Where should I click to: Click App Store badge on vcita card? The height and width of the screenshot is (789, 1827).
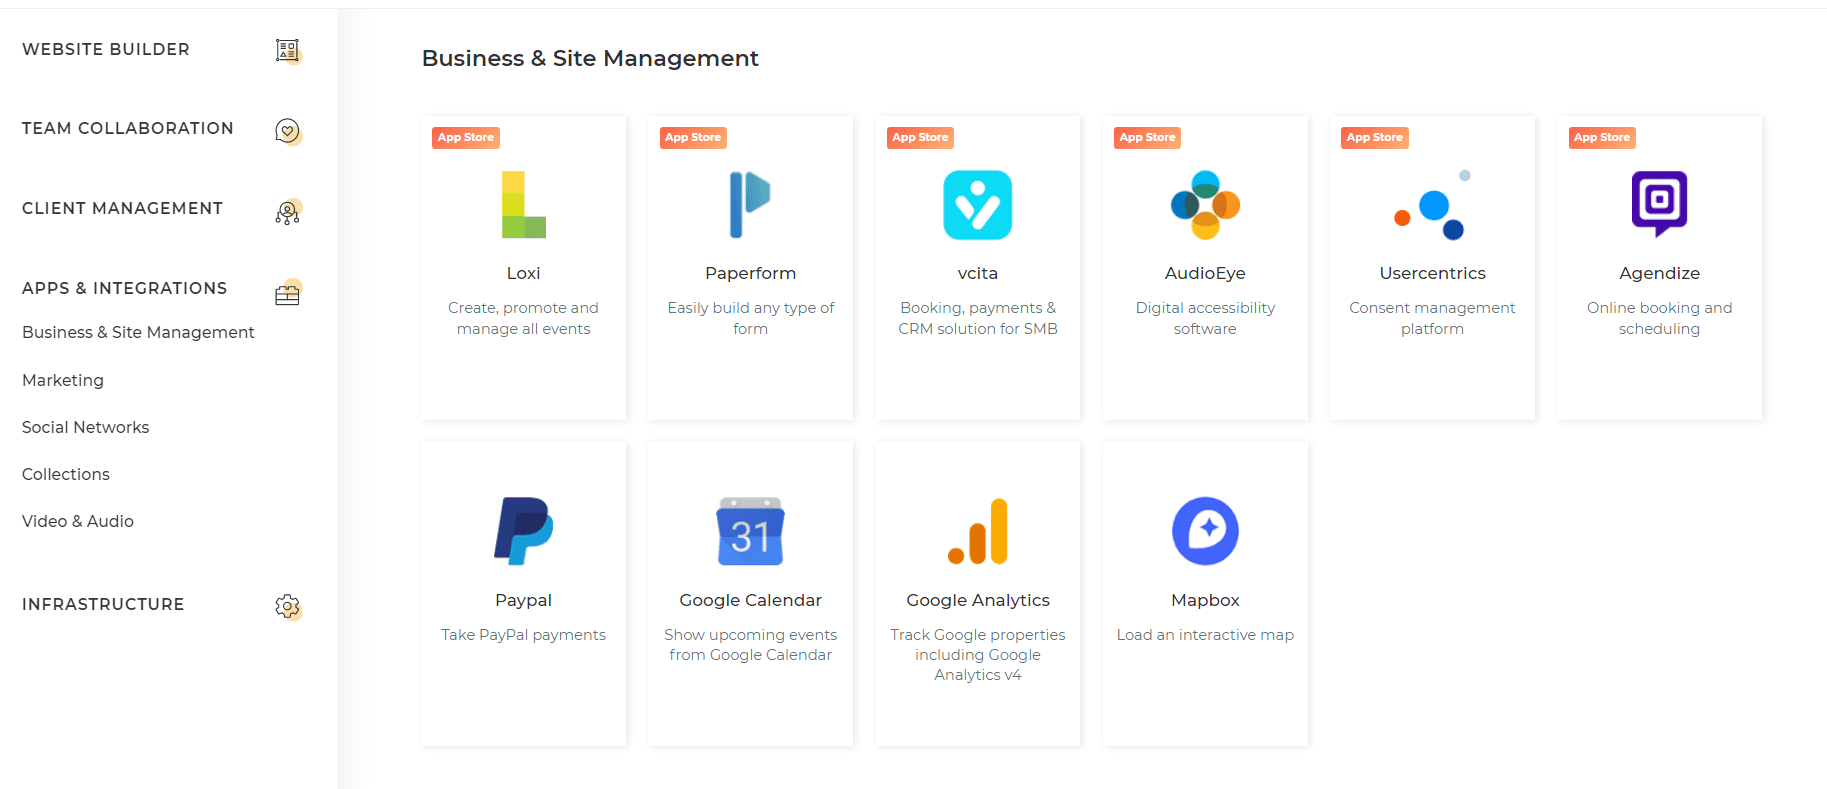pyautogui.click(x=920, y=138)
